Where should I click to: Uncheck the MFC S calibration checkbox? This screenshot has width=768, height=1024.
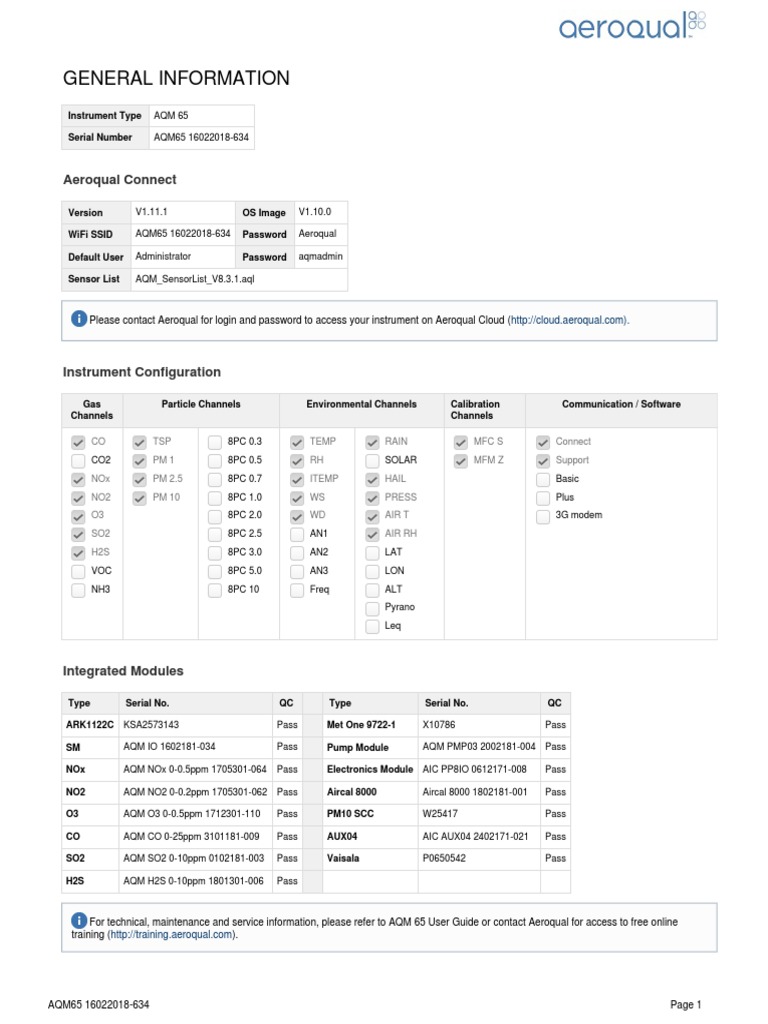460,442
